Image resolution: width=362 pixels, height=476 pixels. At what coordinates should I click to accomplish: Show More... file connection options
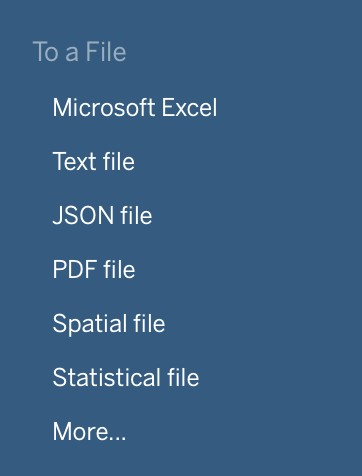[89, 431]
